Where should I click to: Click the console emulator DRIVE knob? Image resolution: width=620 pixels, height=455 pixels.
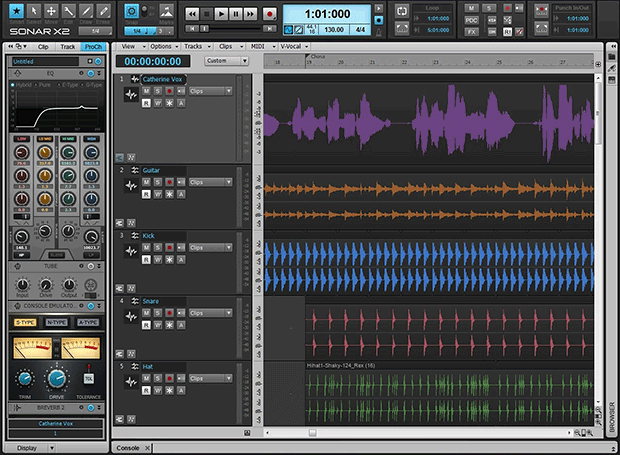pyautogui.click(x=57, y=378)
